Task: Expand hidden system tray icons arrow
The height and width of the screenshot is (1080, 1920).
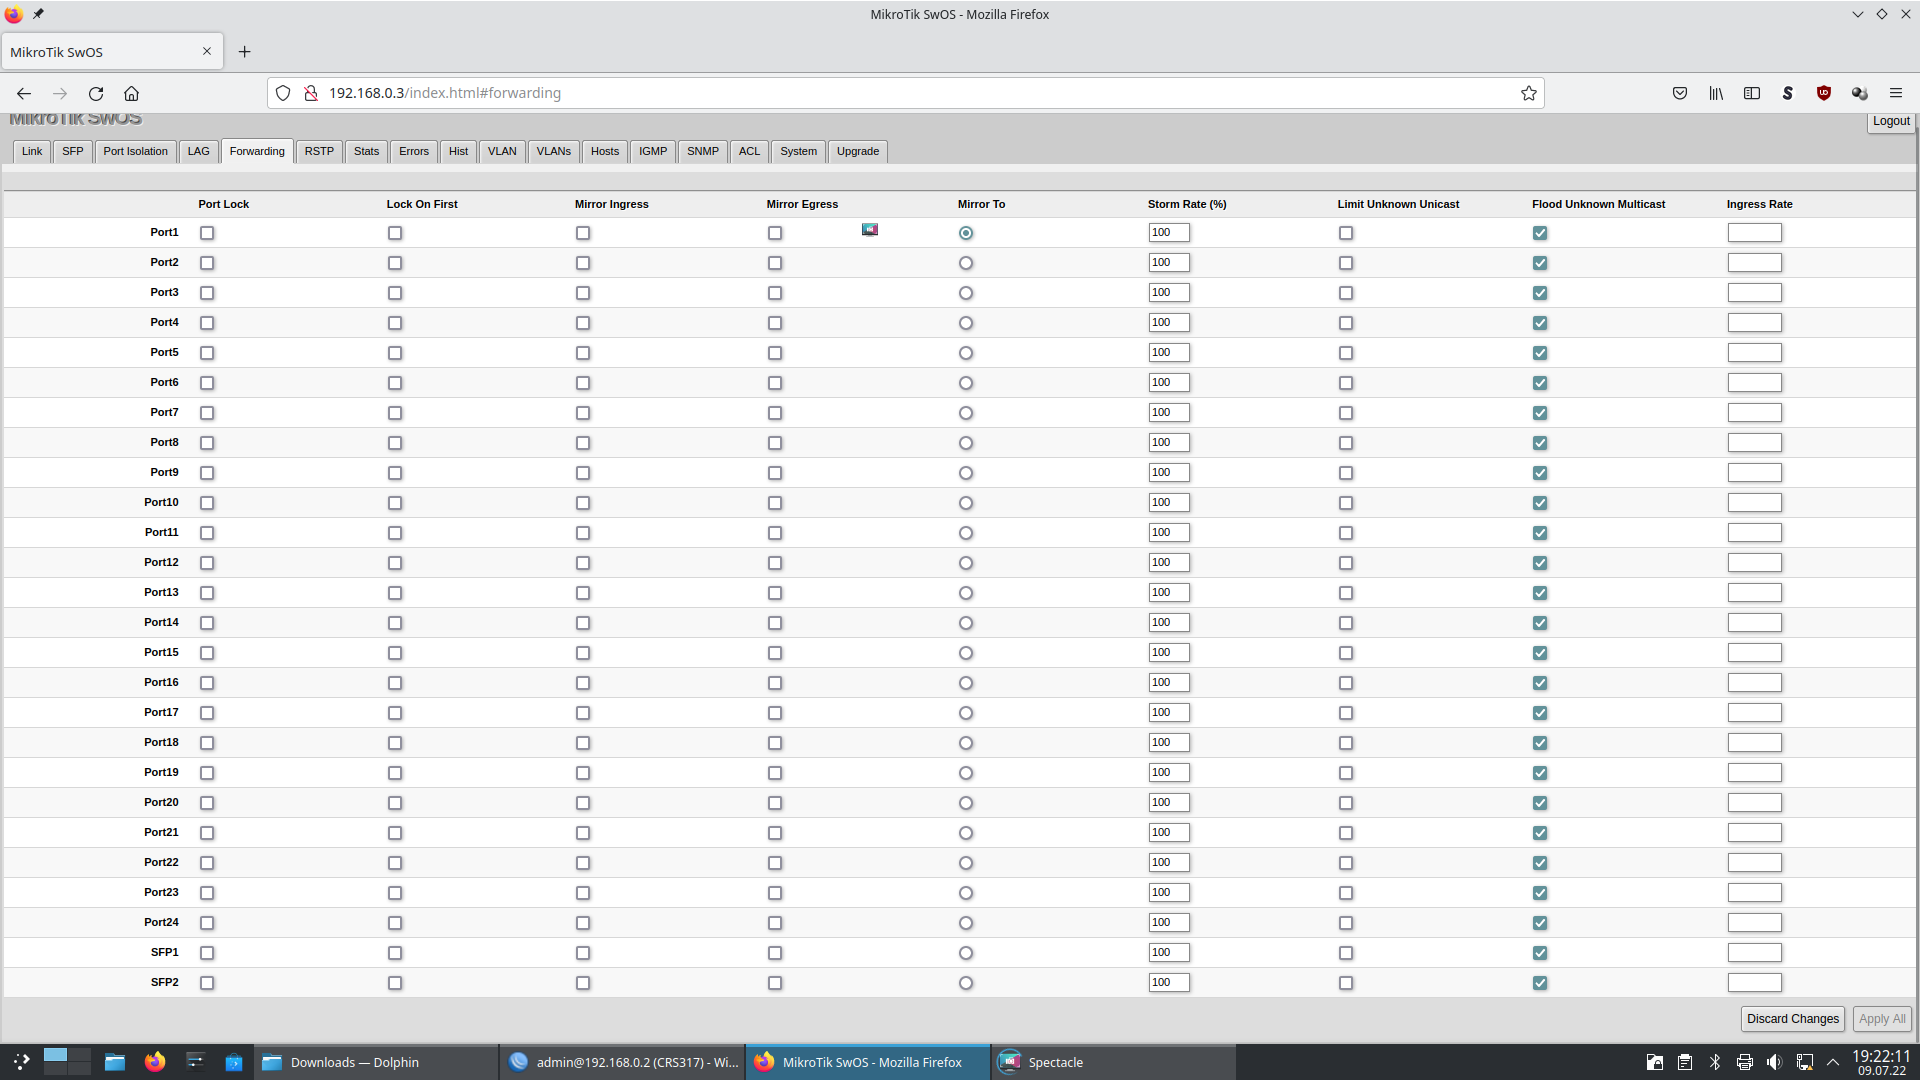Action: pyautogui.click(x=1832, y=1062)
